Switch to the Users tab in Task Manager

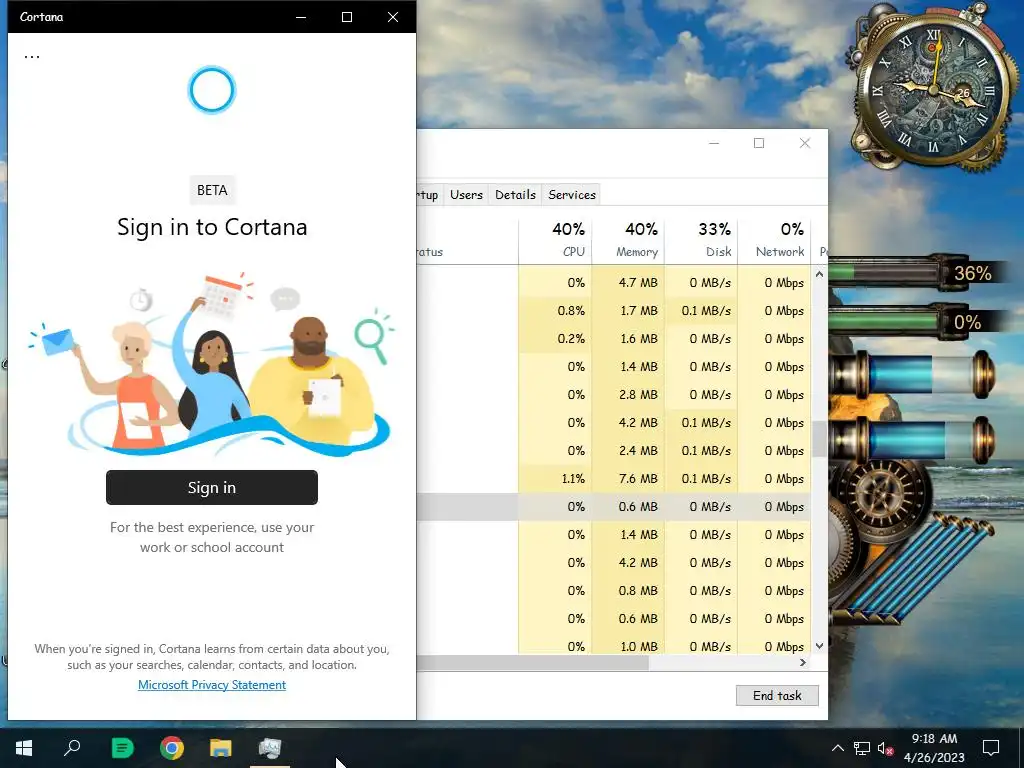click(466, 195)
